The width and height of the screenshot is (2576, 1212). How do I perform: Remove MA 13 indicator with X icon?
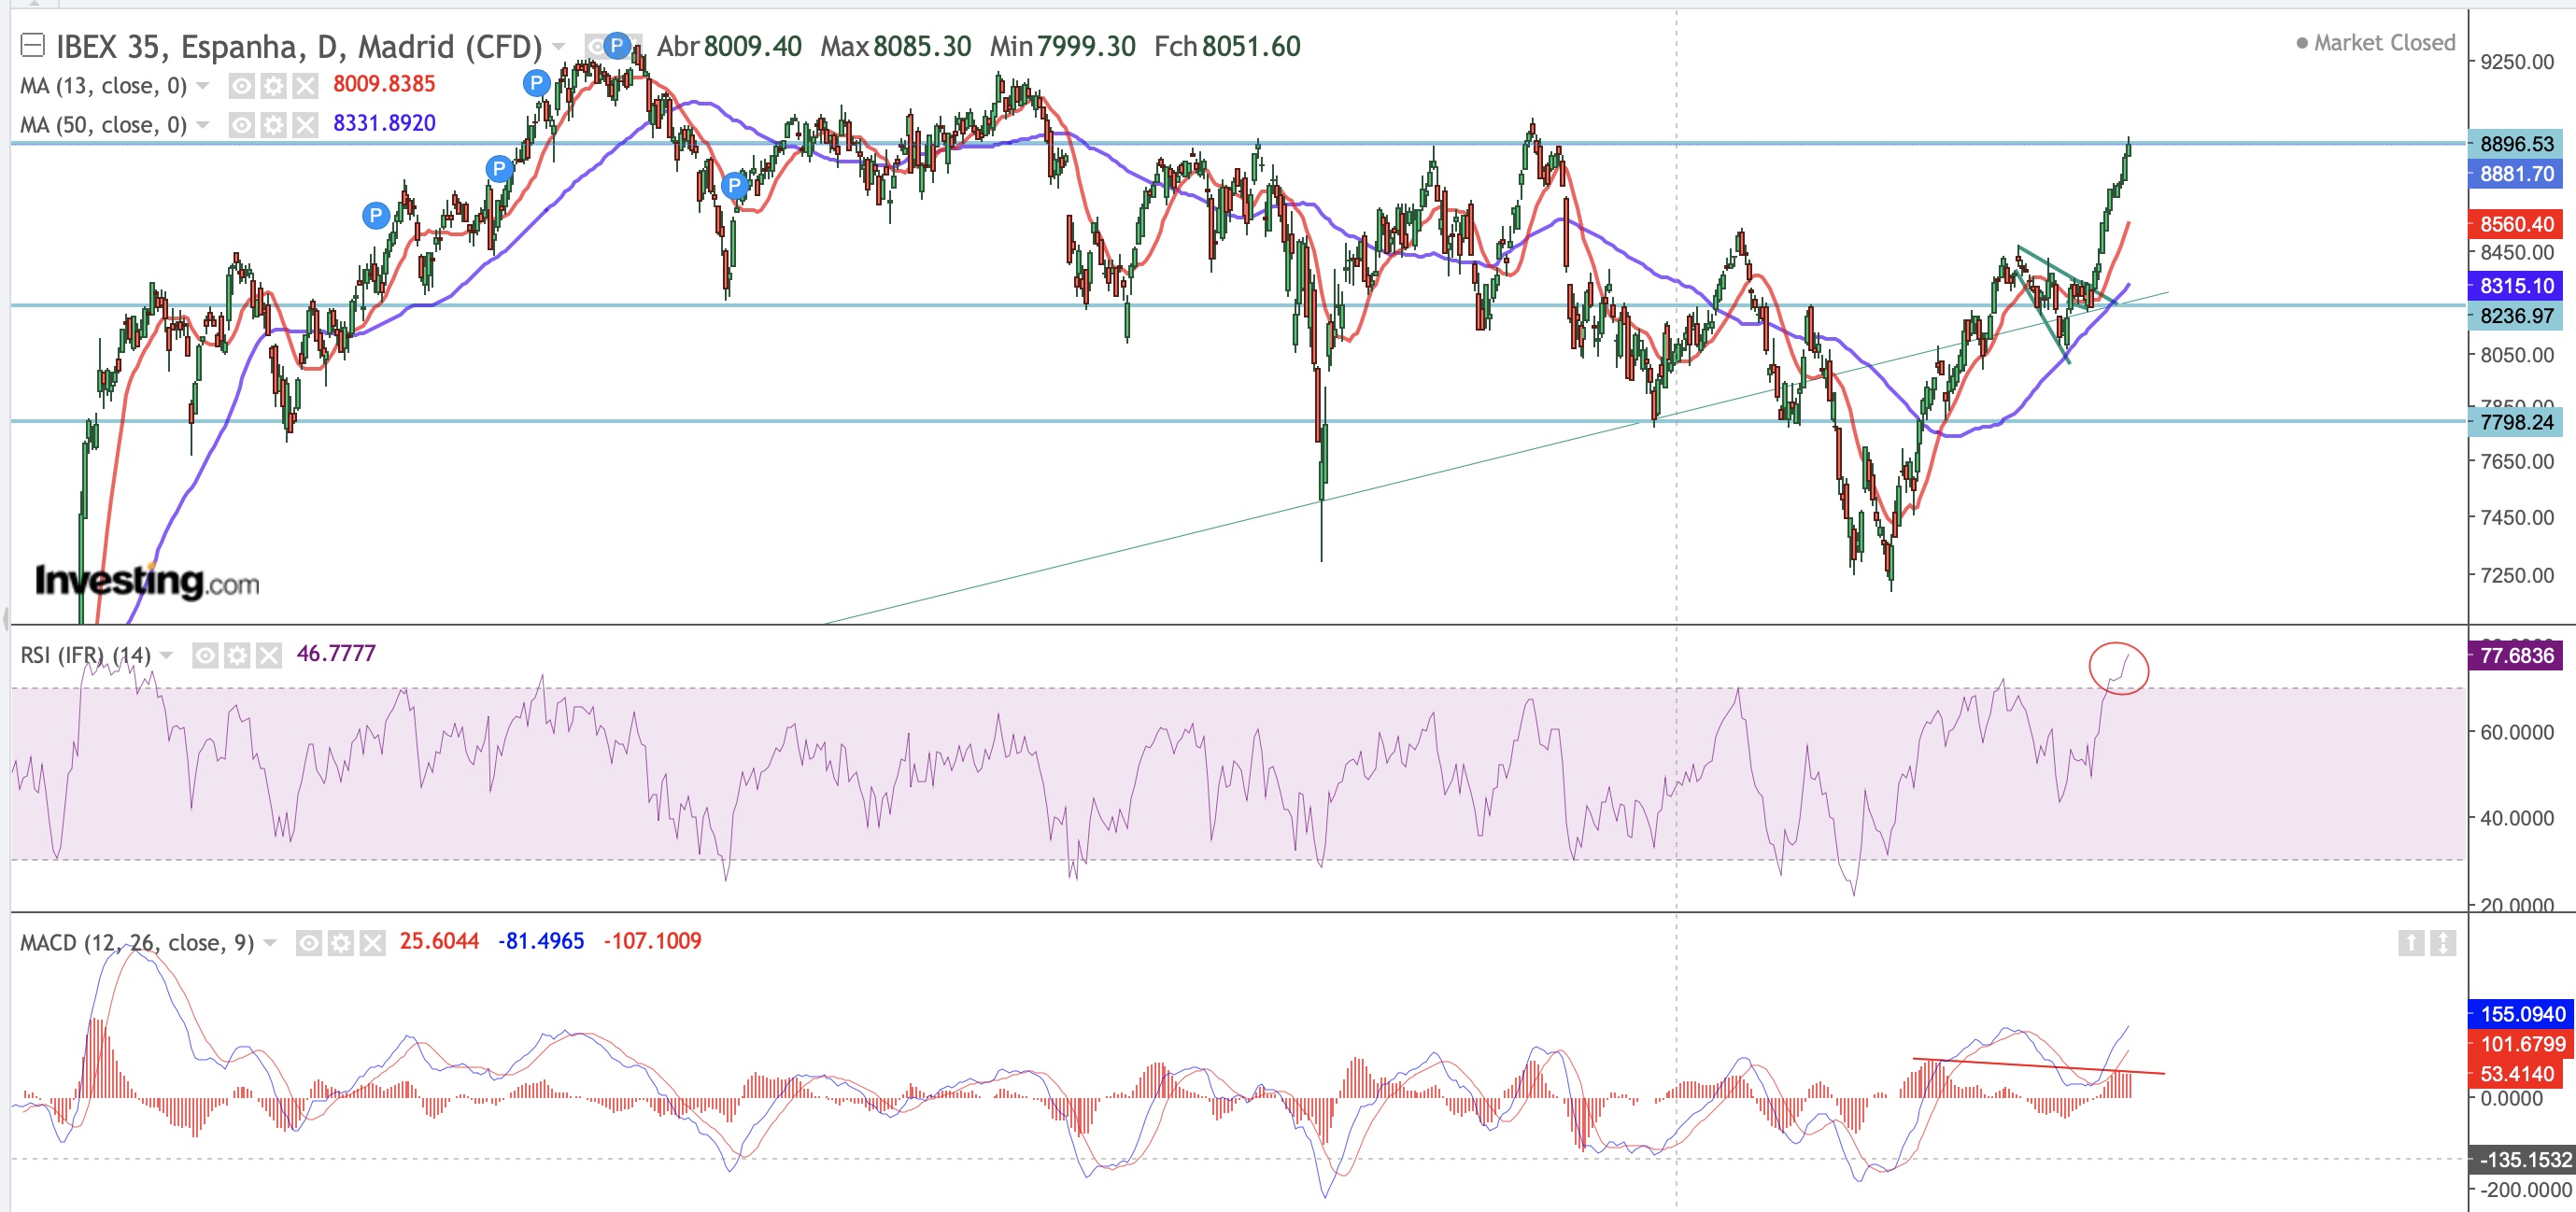click(x=305, y=86)
